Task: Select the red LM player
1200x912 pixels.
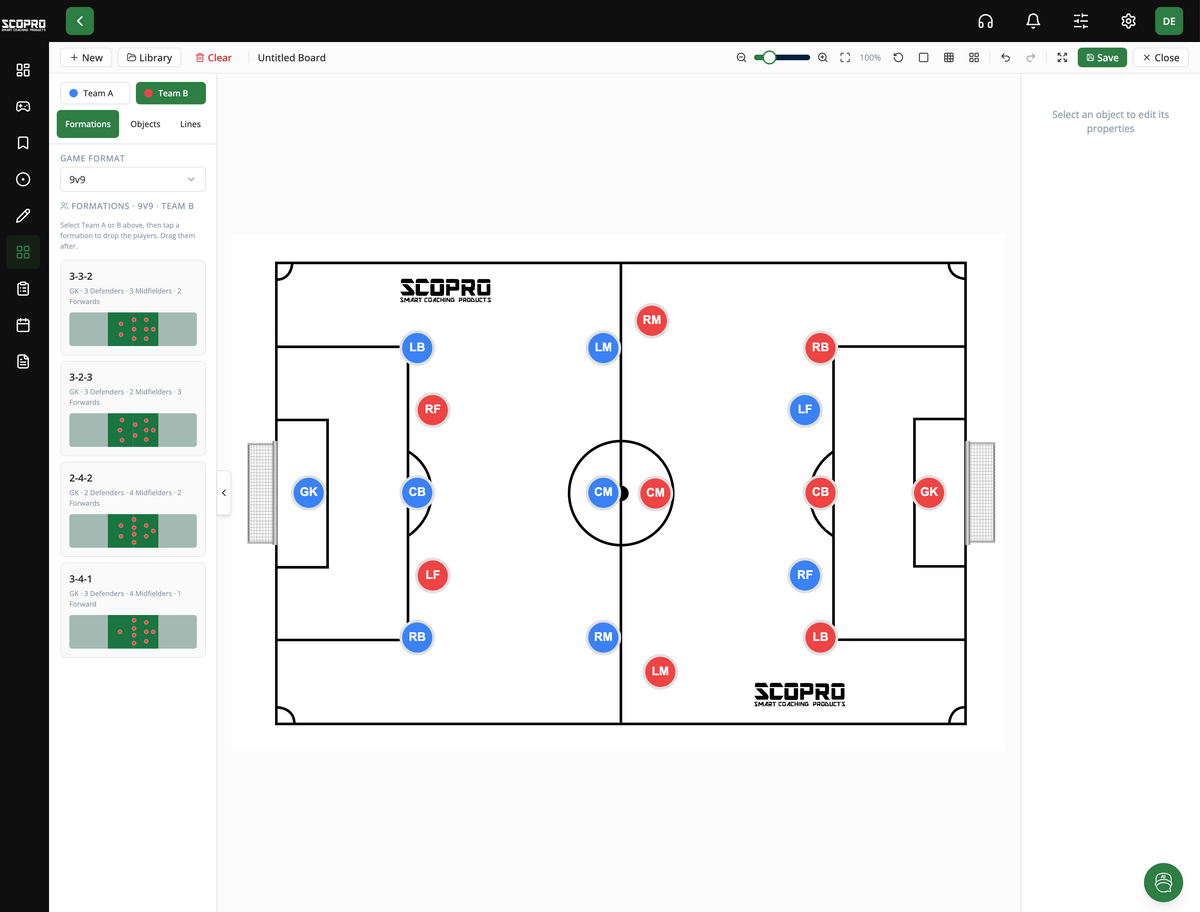Action: [660, 671]
